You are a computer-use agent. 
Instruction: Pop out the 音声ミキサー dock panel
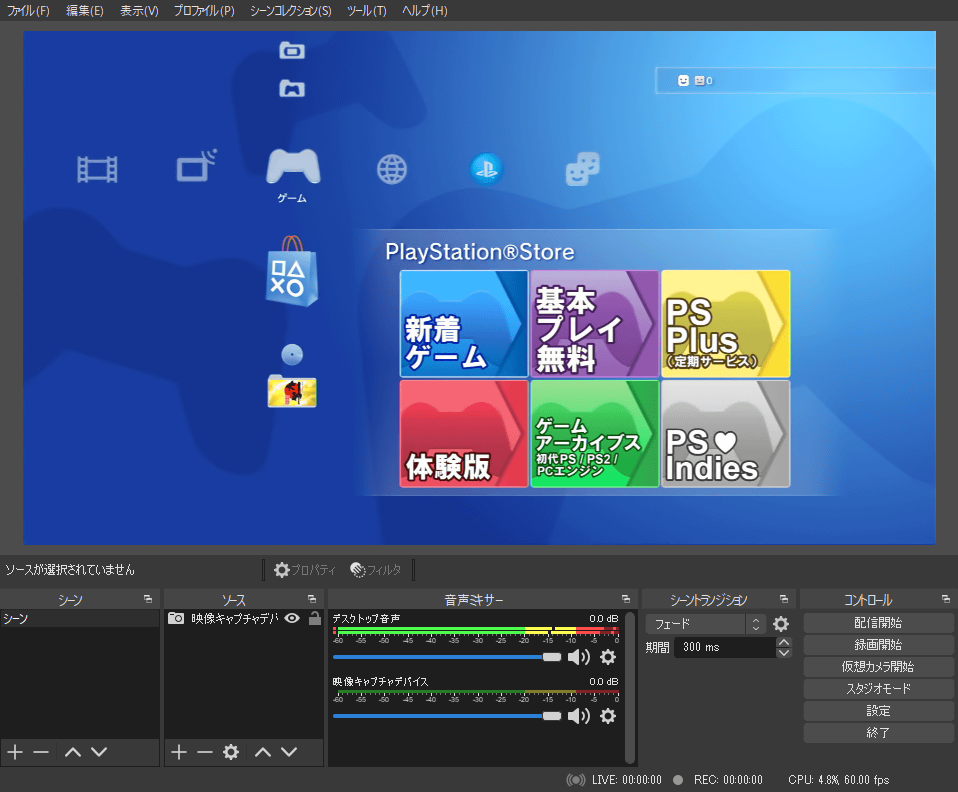point(626,599)
